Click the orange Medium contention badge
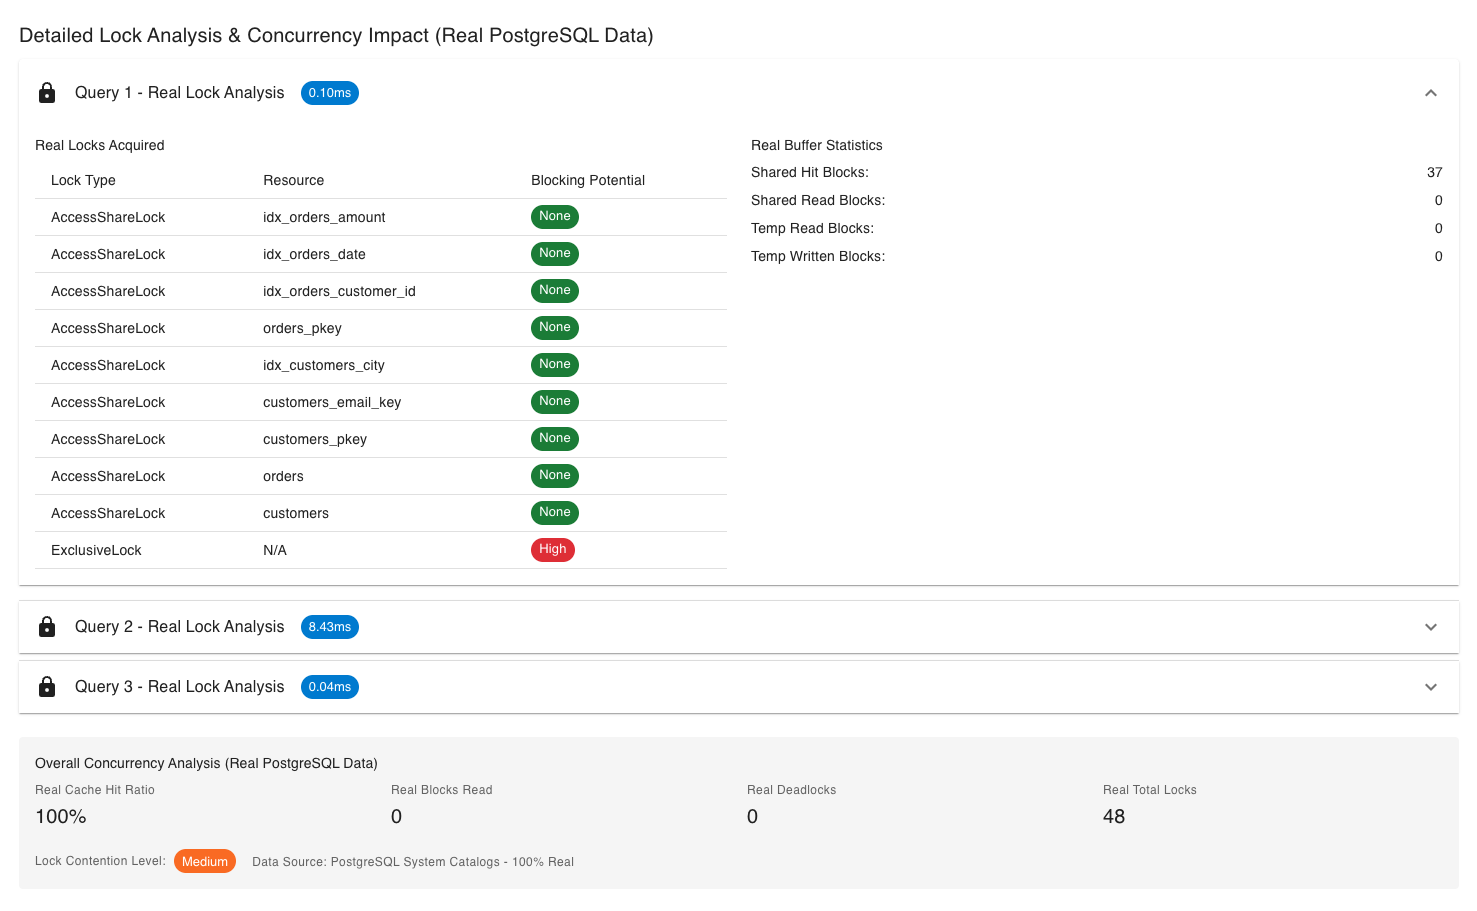Screen dimensions: 1477x911 [x=205, y=862]
